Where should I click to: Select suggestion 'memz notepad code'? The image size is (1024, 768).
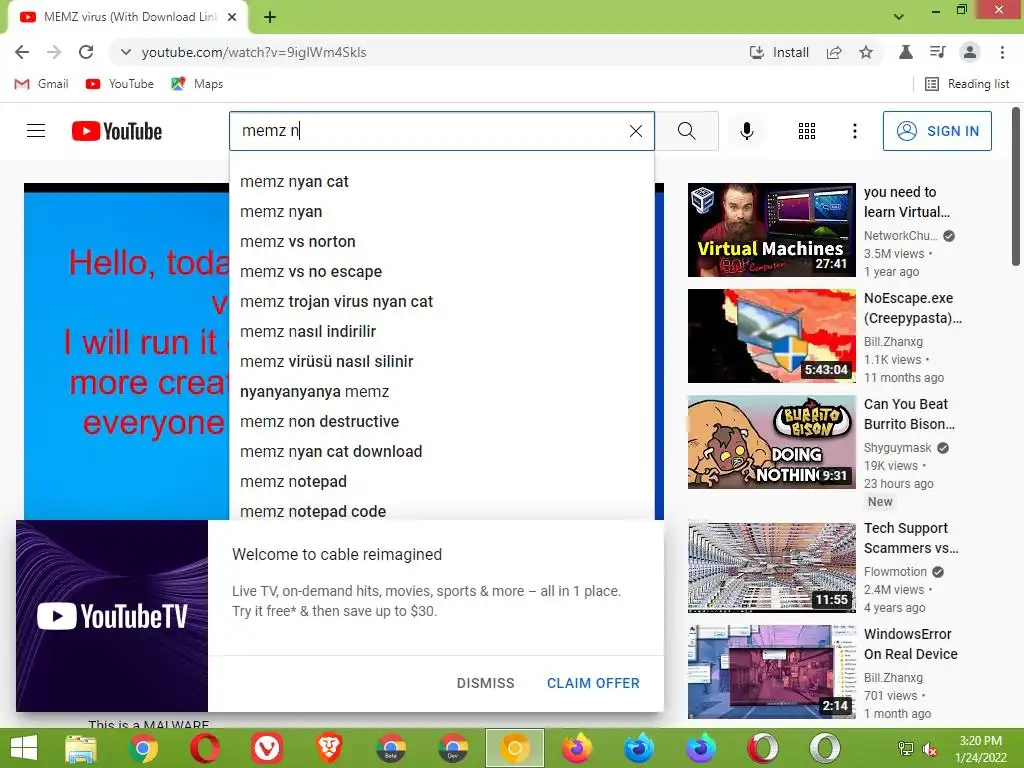coord(441,511)
